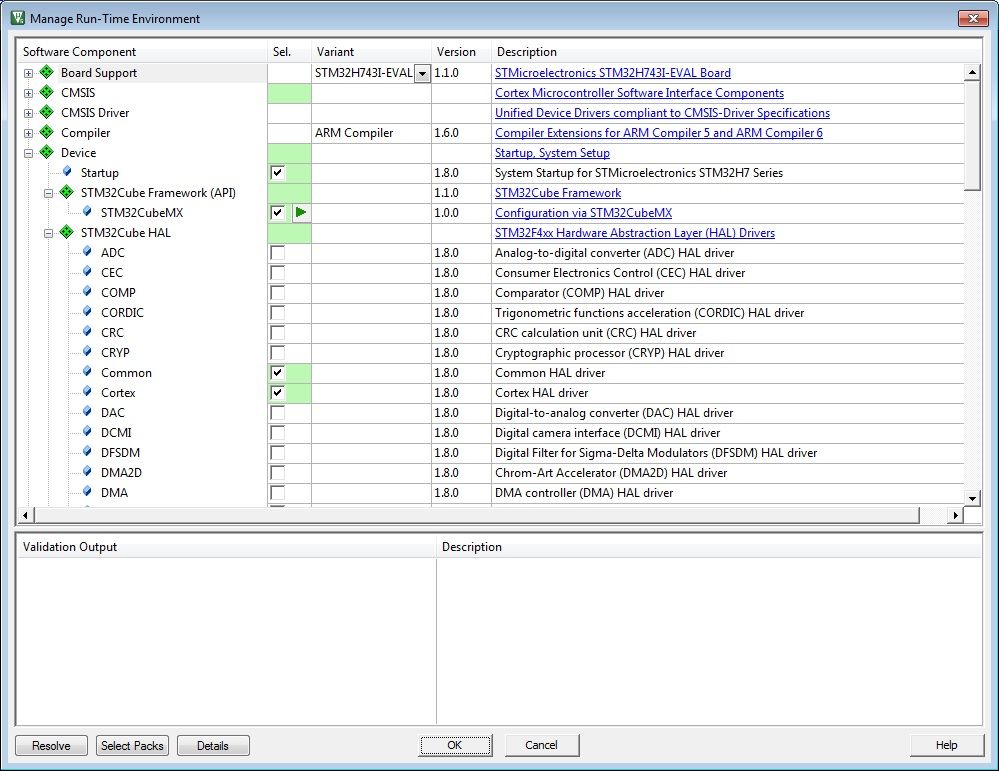Click the Cancel button
The width and height of the screenshot is (999, 771).
542,745
